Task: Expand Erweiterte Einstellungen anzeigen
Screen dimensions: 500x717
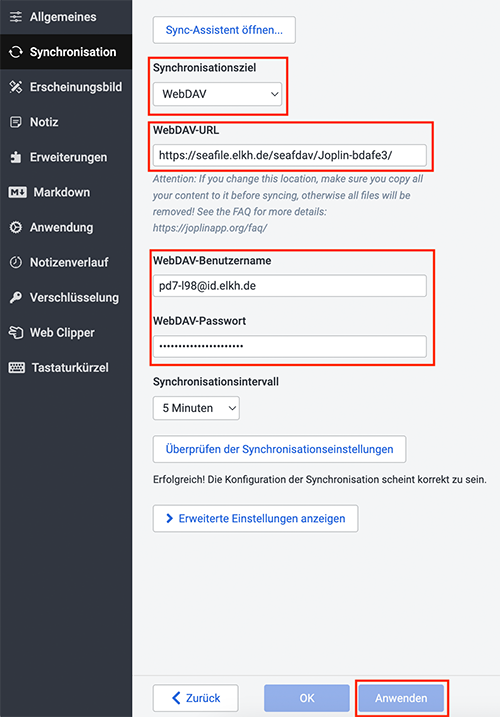Action: coord(255,519)
